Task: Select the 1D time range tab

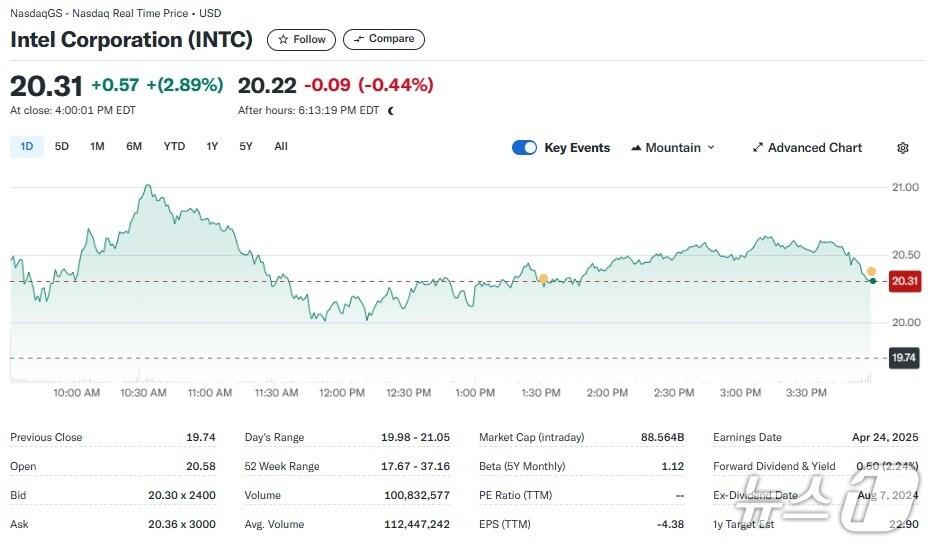Action: click(27, 147)
